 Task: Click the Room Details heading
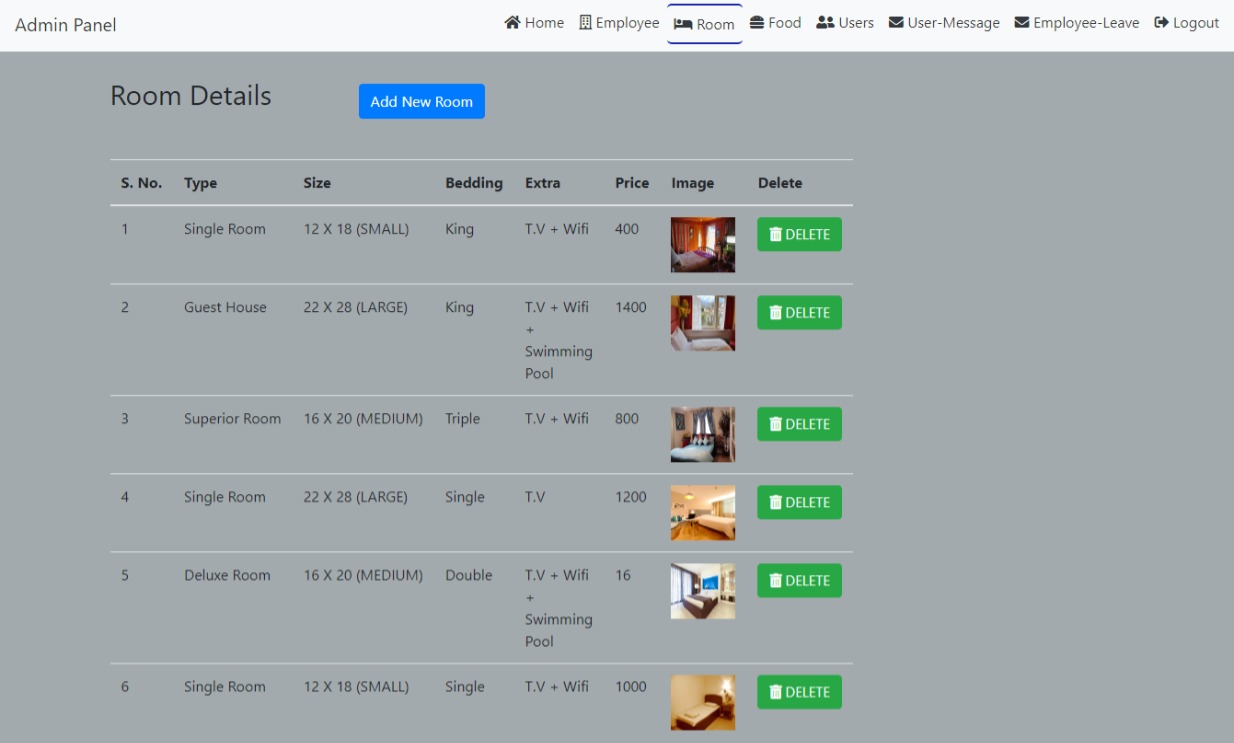click(191, 96)
